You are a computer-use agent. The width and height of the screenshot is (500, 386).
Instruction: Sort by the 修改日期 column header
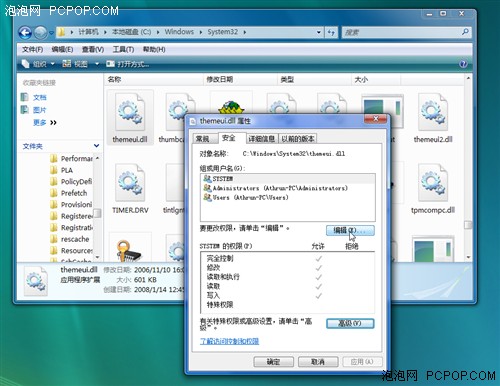240,79
